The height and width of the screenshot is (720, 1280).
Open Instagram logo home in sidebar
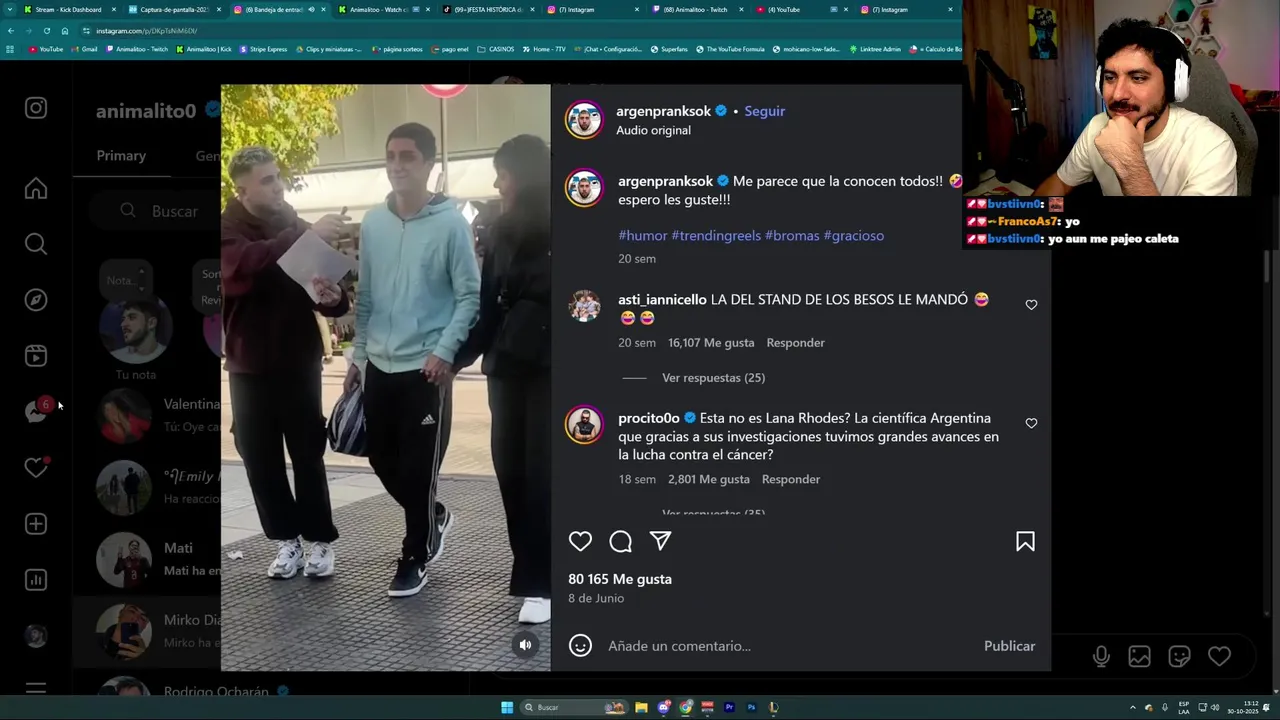[36, 108]
